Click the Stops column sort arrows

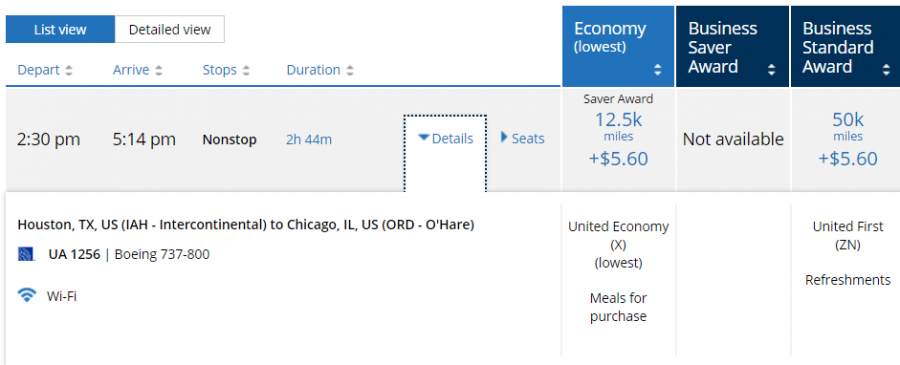[246, 71]
